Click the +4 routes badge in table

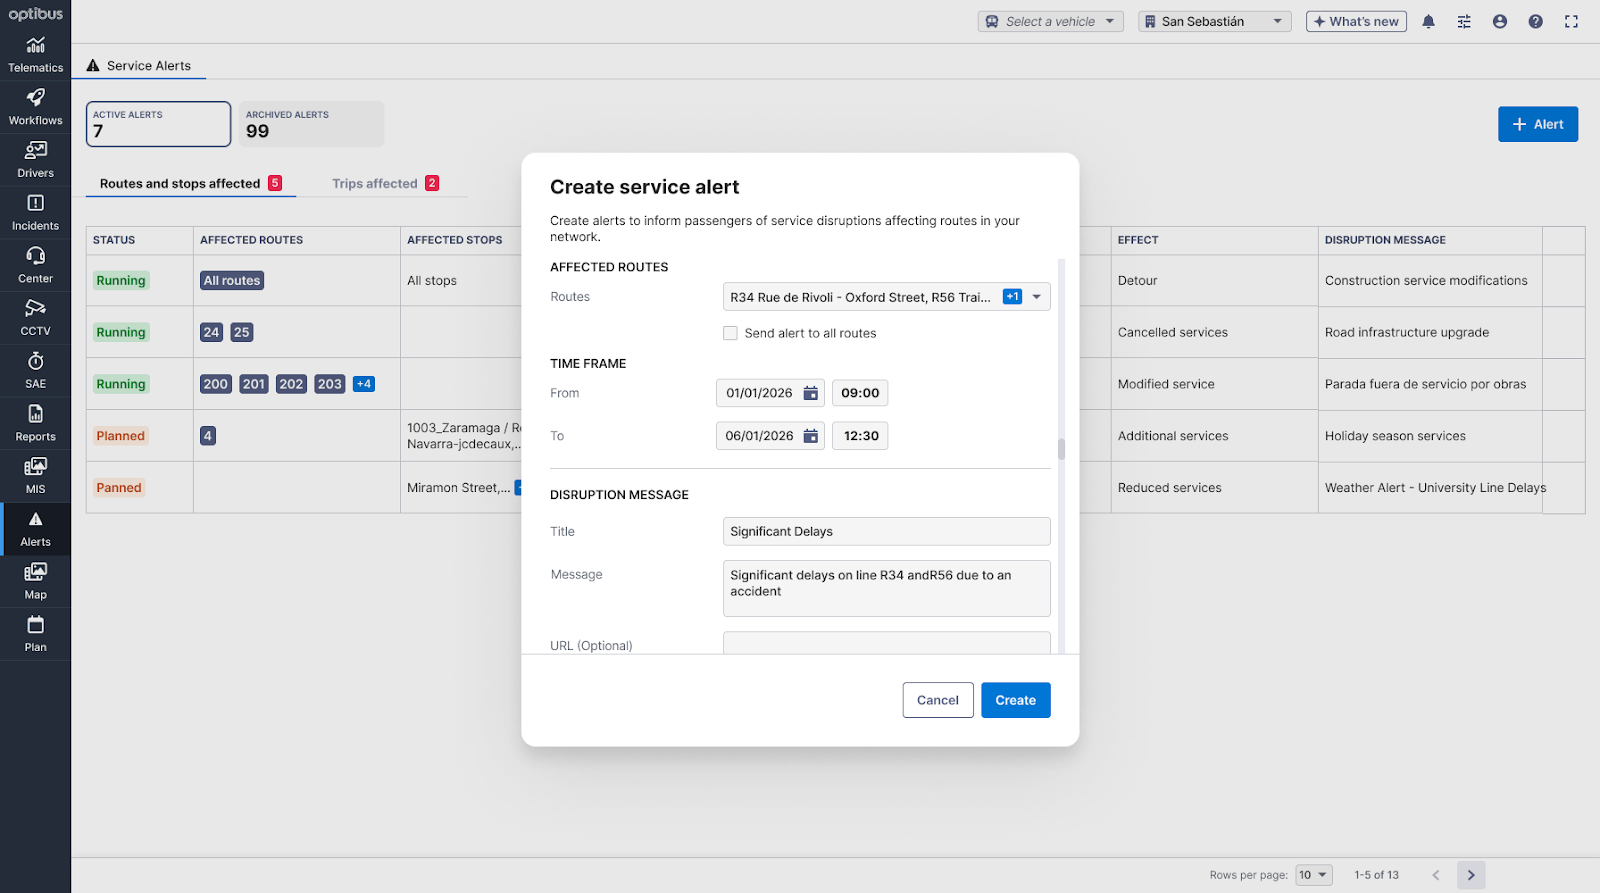tap(364, 384)
